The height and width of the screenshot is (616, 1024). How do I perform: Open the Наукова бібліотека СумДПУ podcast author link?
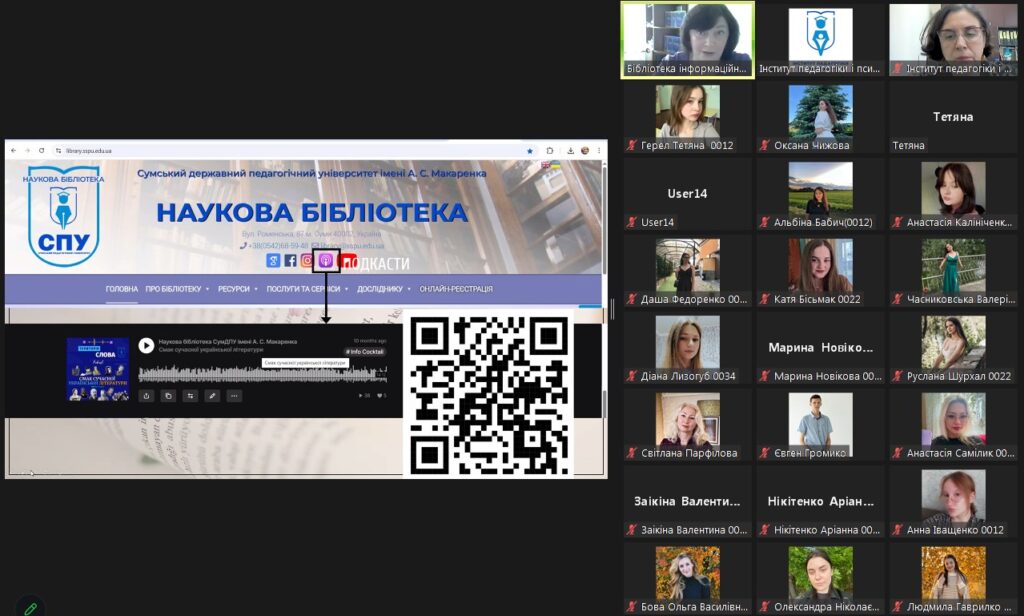[227, 341]
